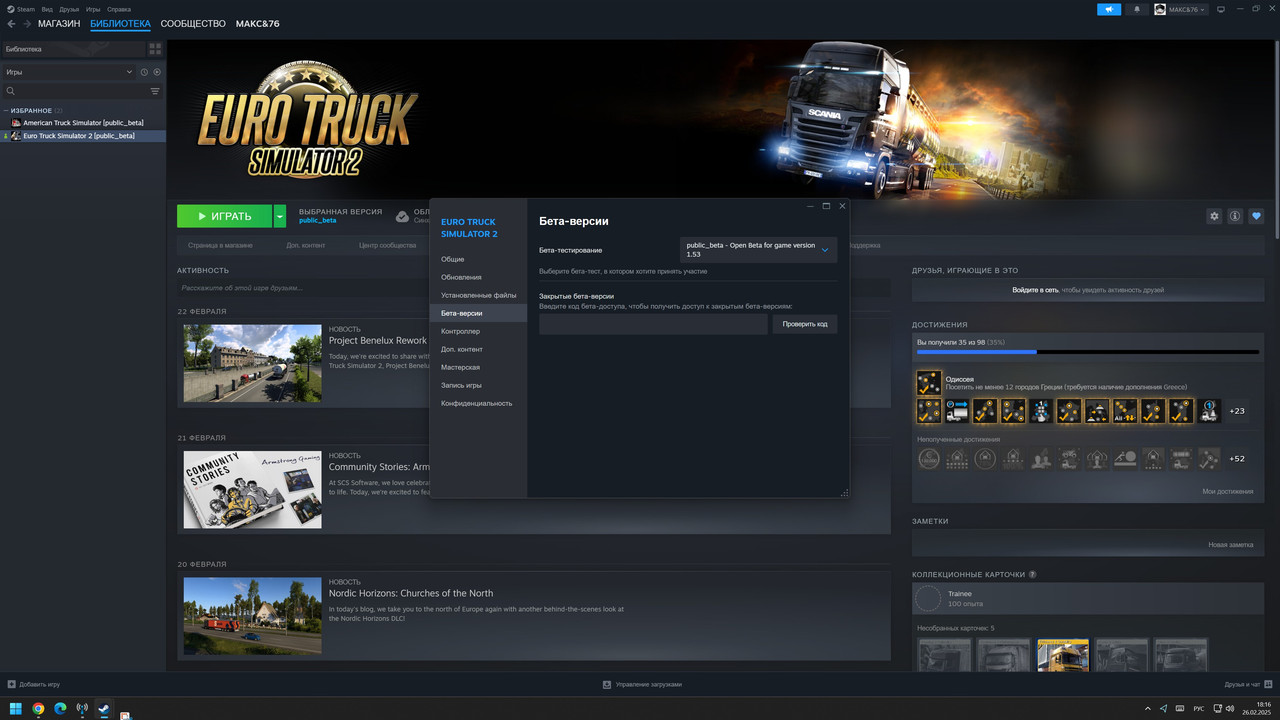1280x720 pixels.
Task: Open Друзья menu
Action: (x=69, y=9)
